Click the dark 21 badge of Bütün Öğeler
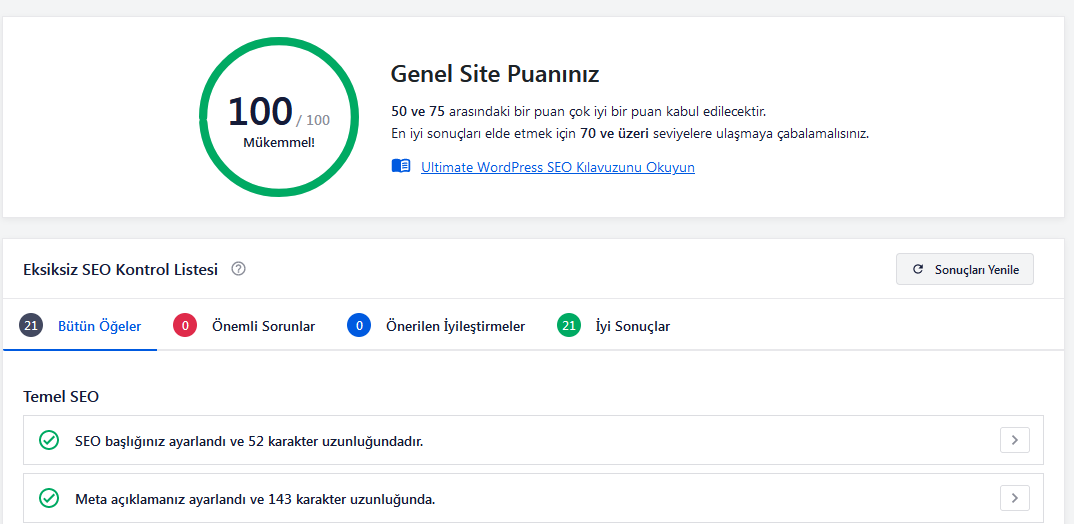 point(31,326)
